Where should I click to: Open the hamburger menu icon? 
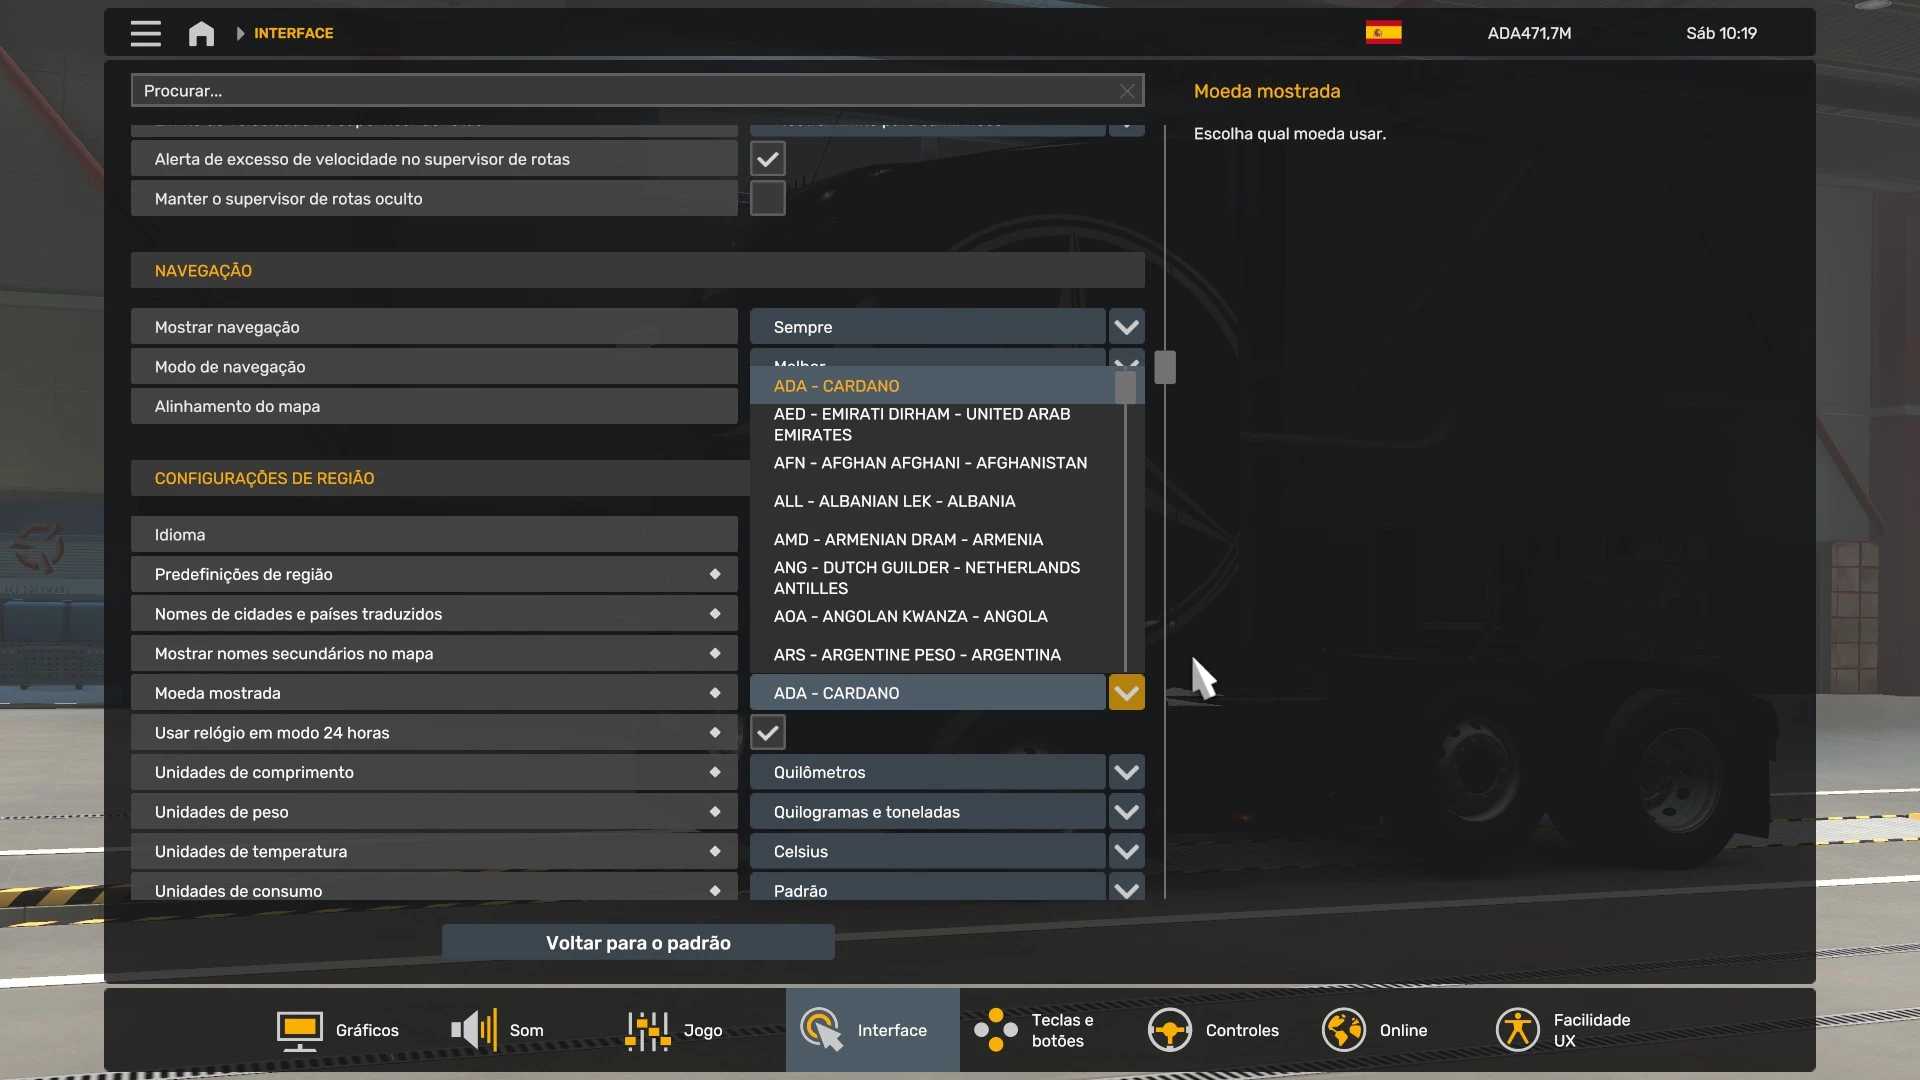coord(145,33)
